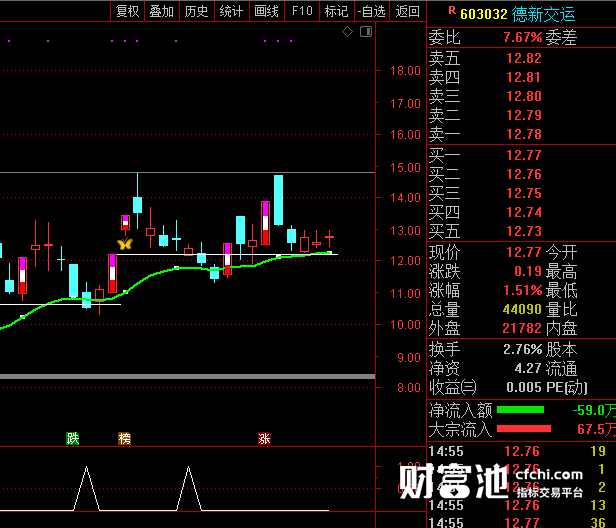Click the 复权 toolbar button
616x528 pixels.
127,11
